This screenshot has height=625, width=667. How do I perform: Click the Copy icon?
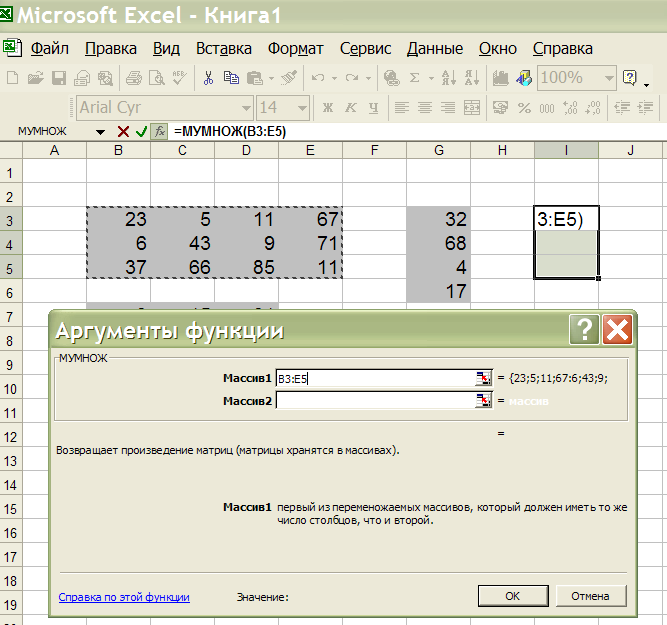coord(231,78)
